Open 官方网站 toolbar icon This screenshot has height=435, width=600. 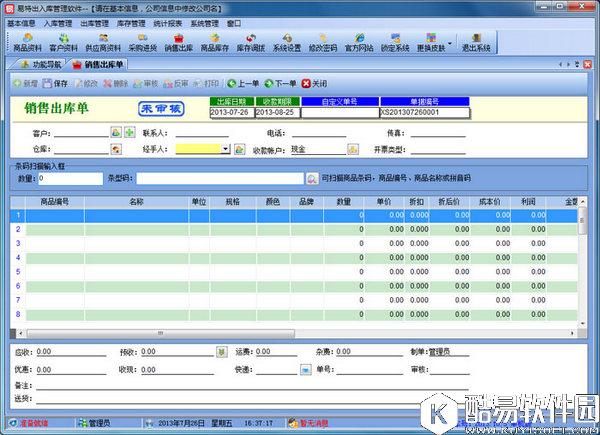coord(359,43)
